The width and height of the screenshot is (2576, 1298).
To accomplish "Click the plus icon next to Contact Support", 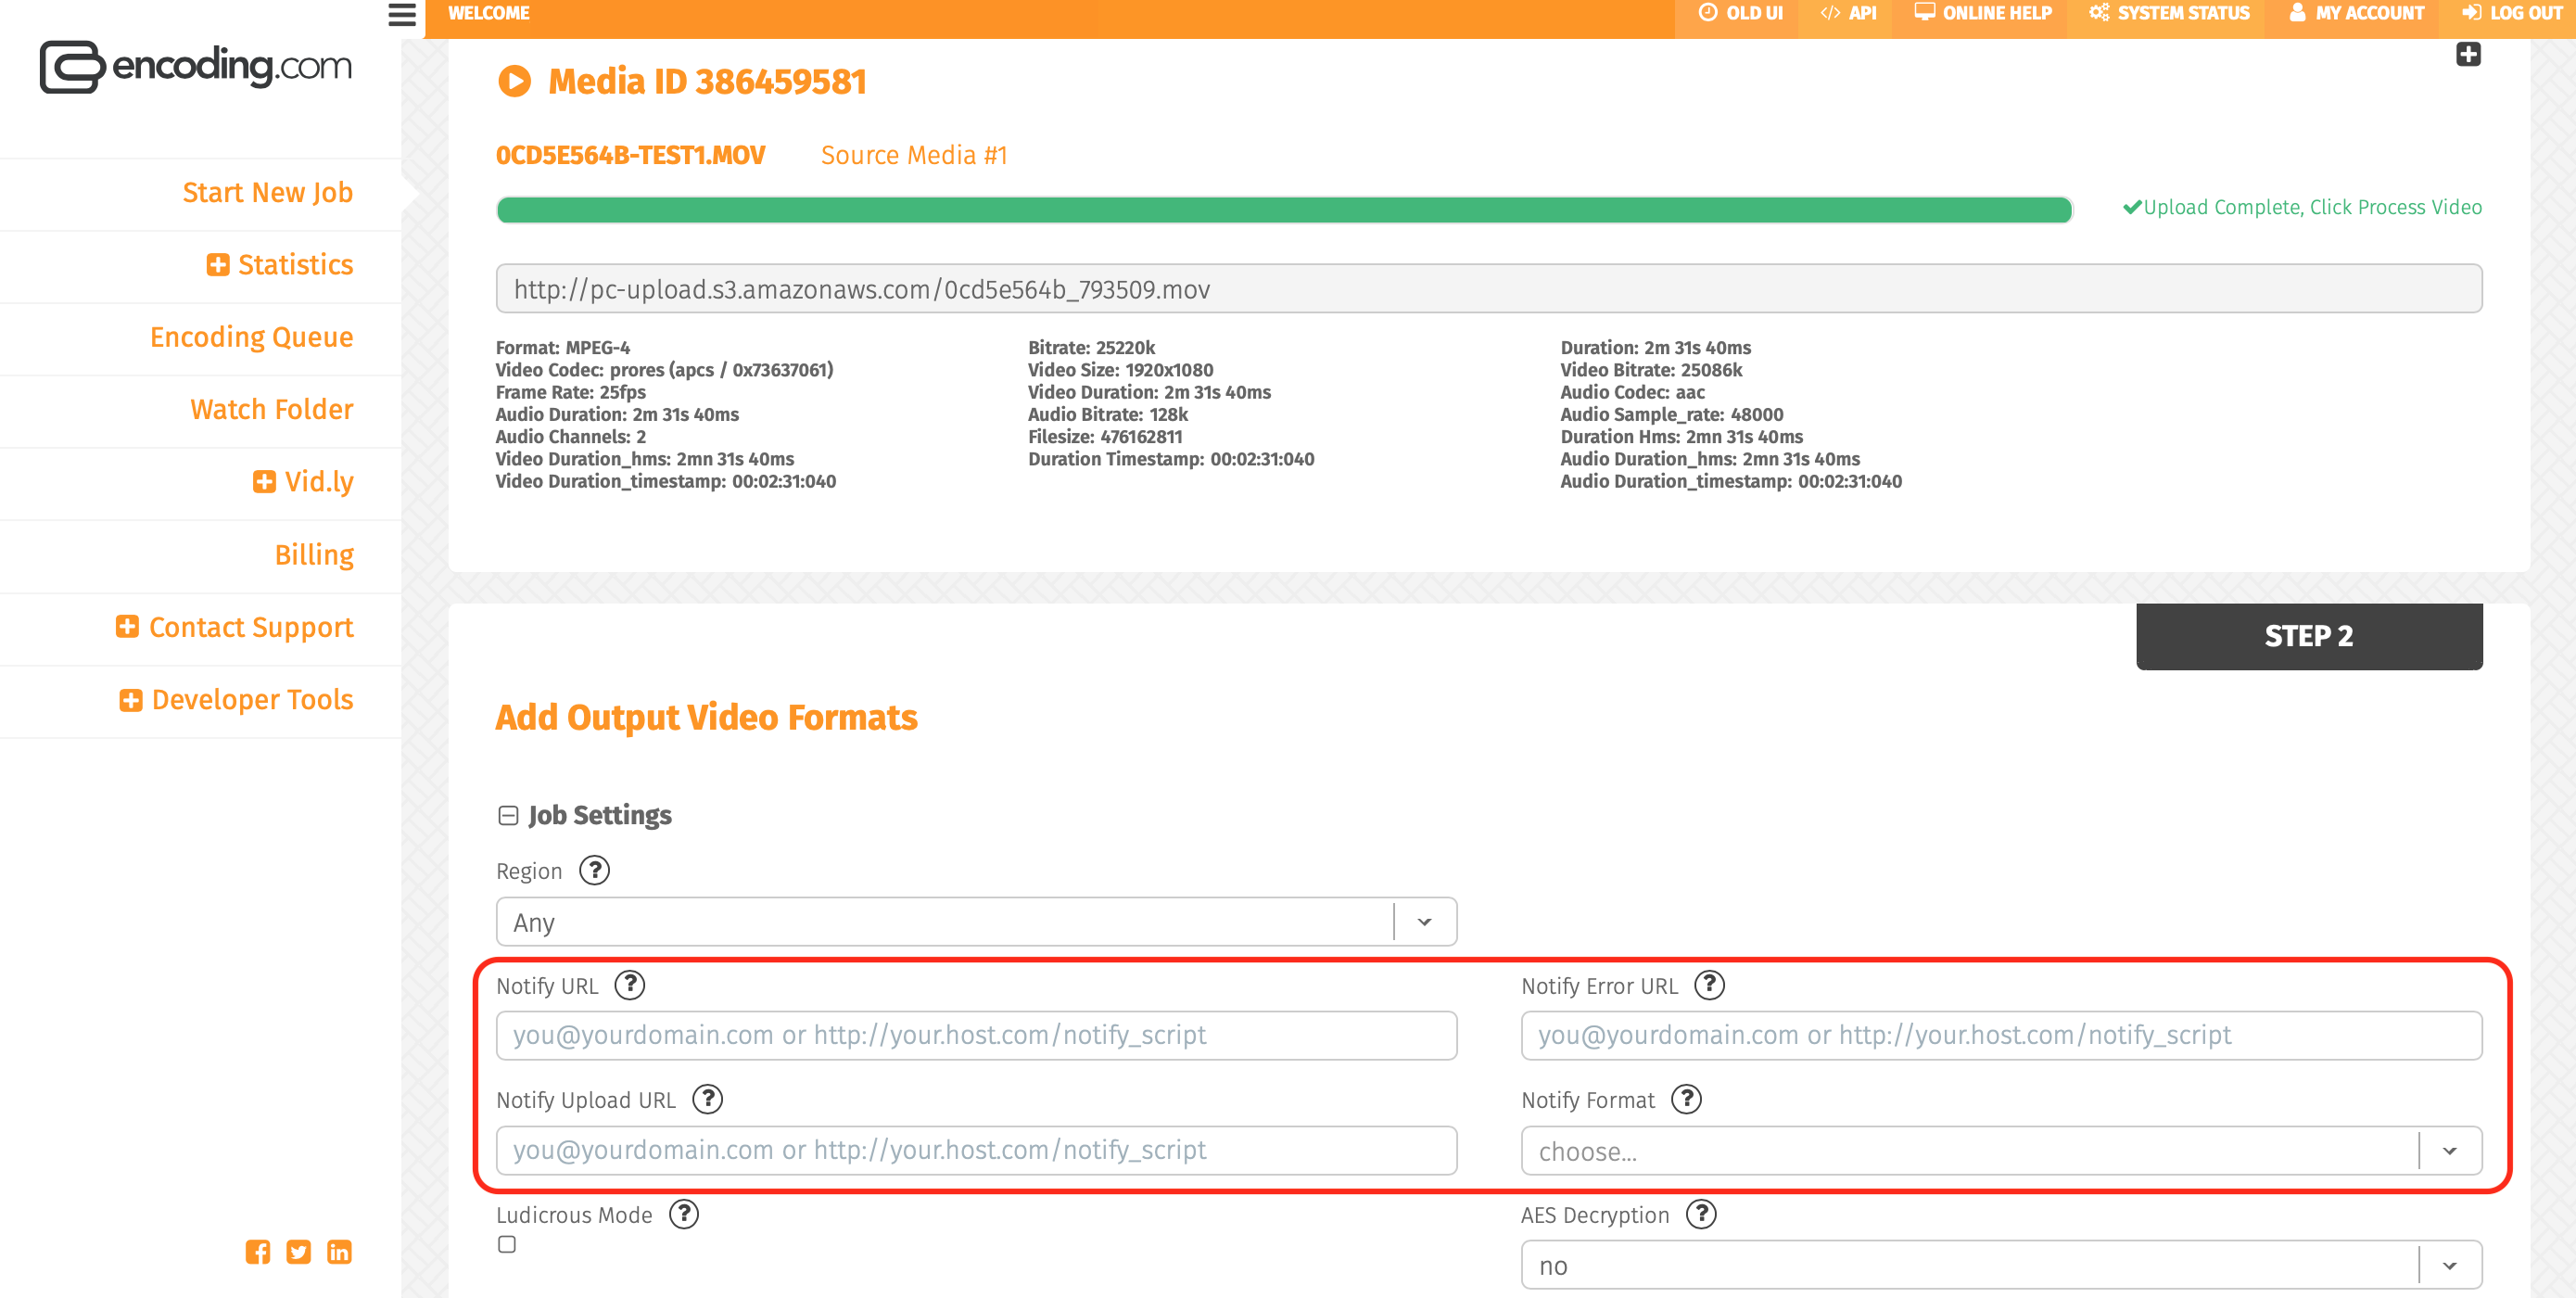I will coord(127,626).
